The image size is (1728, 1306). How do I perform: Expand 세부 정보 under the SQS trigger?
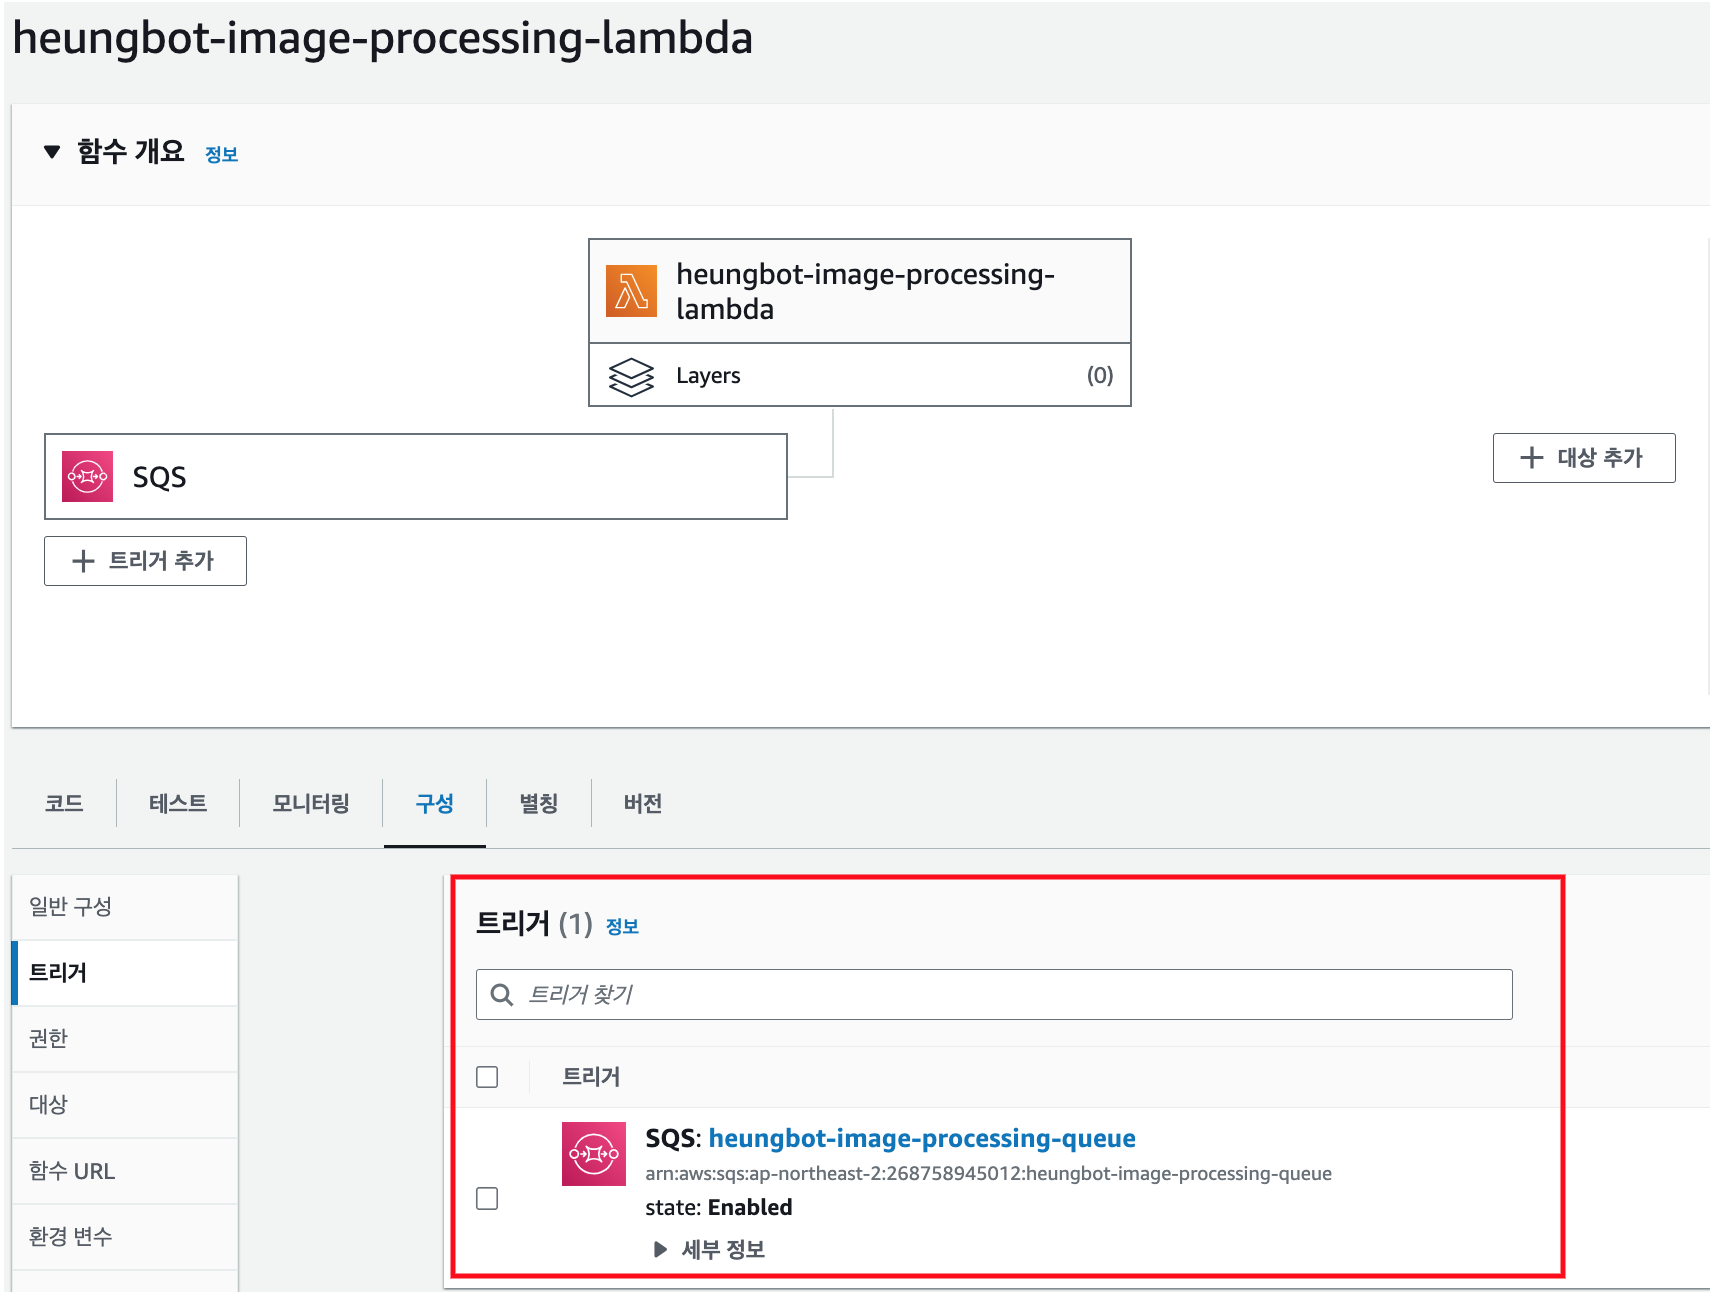(x=711, y=1248)
